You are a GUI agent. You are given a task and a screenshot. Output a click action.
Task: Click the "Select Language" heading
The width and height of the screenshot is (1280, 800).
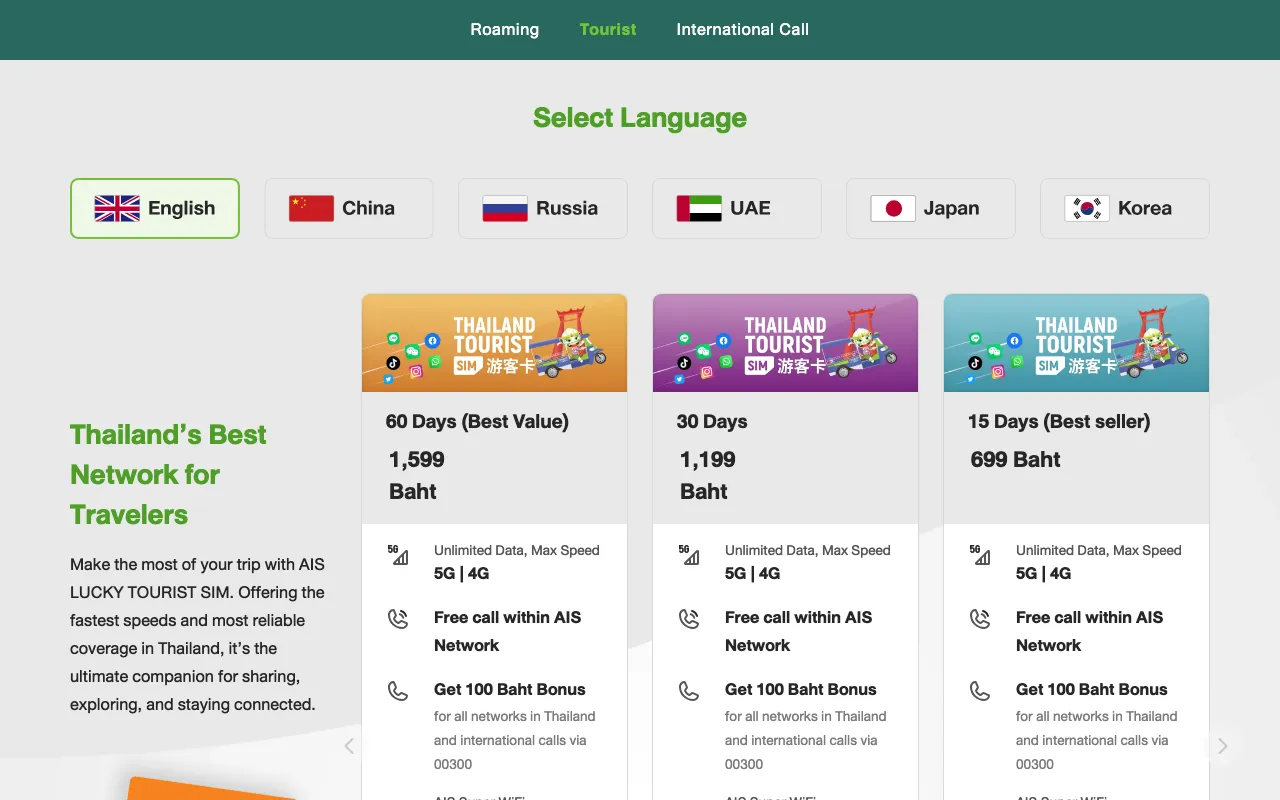click(640, 118)
